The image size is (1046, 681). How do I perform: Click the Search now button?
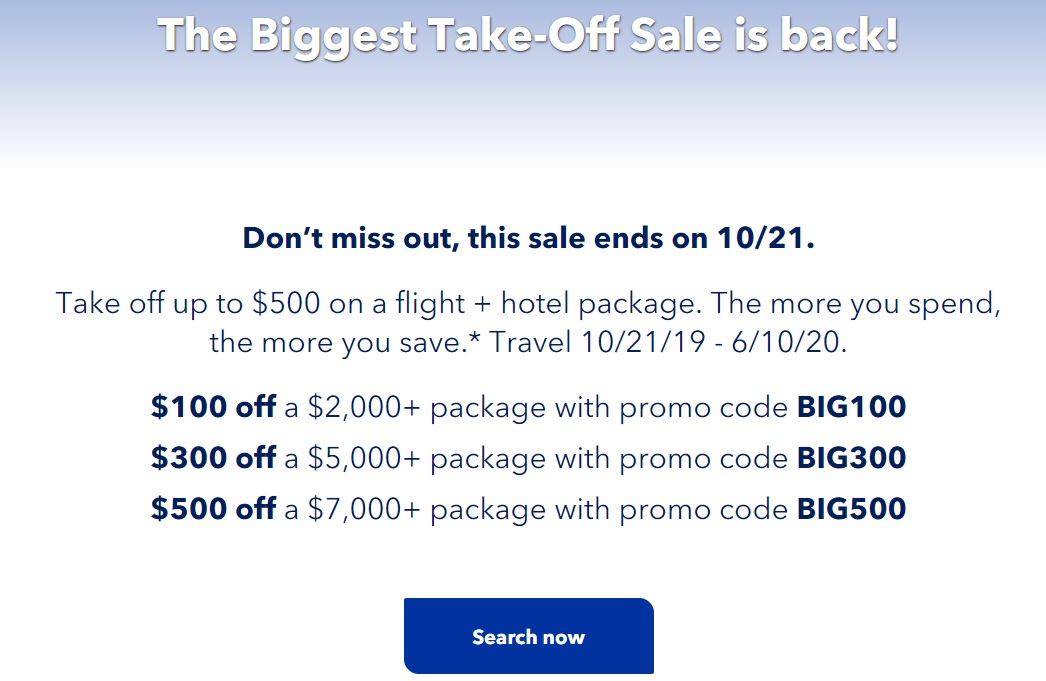point(528,636)
